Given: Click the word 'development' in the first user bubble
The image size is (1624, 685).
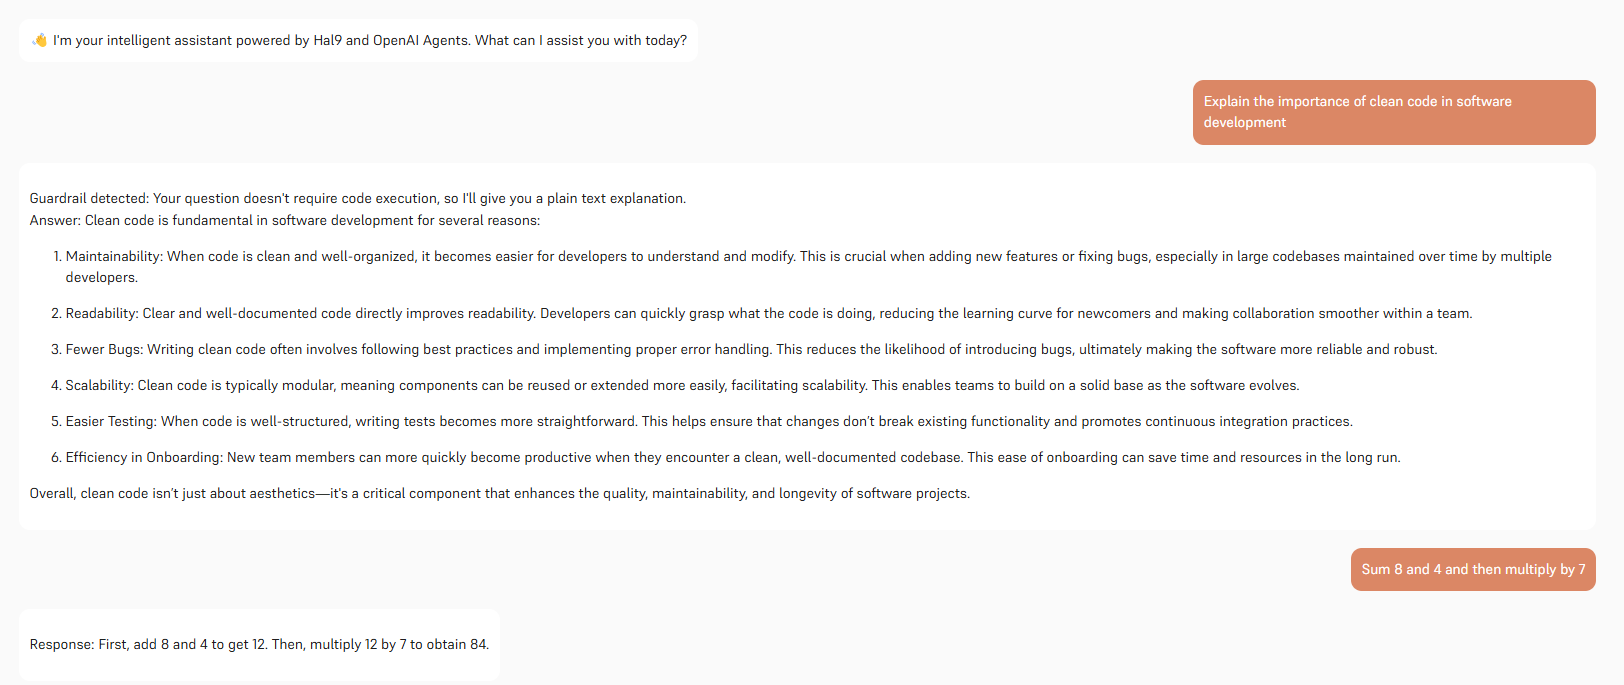Looking at the screenshot, I should tap(1244, 122).
